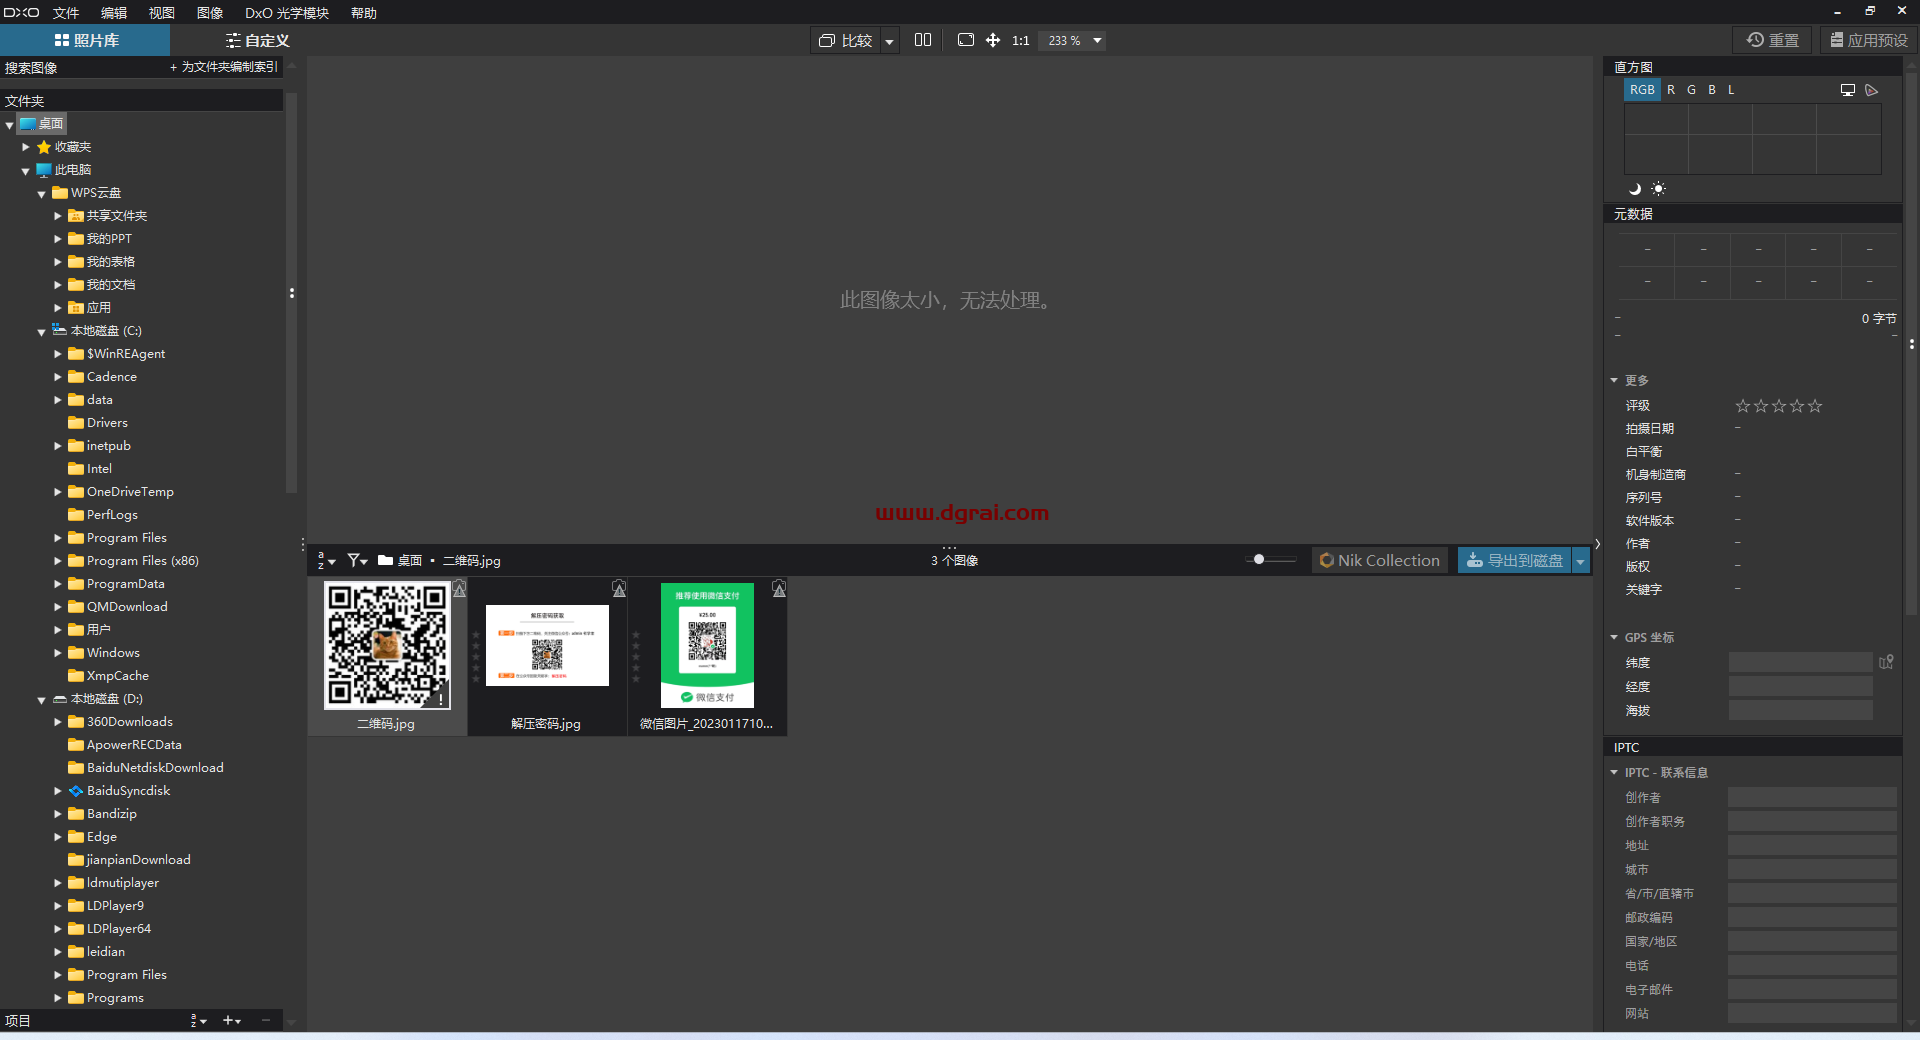Select the 我的PPT folder

pyautogui.click(x=100, y=239)
